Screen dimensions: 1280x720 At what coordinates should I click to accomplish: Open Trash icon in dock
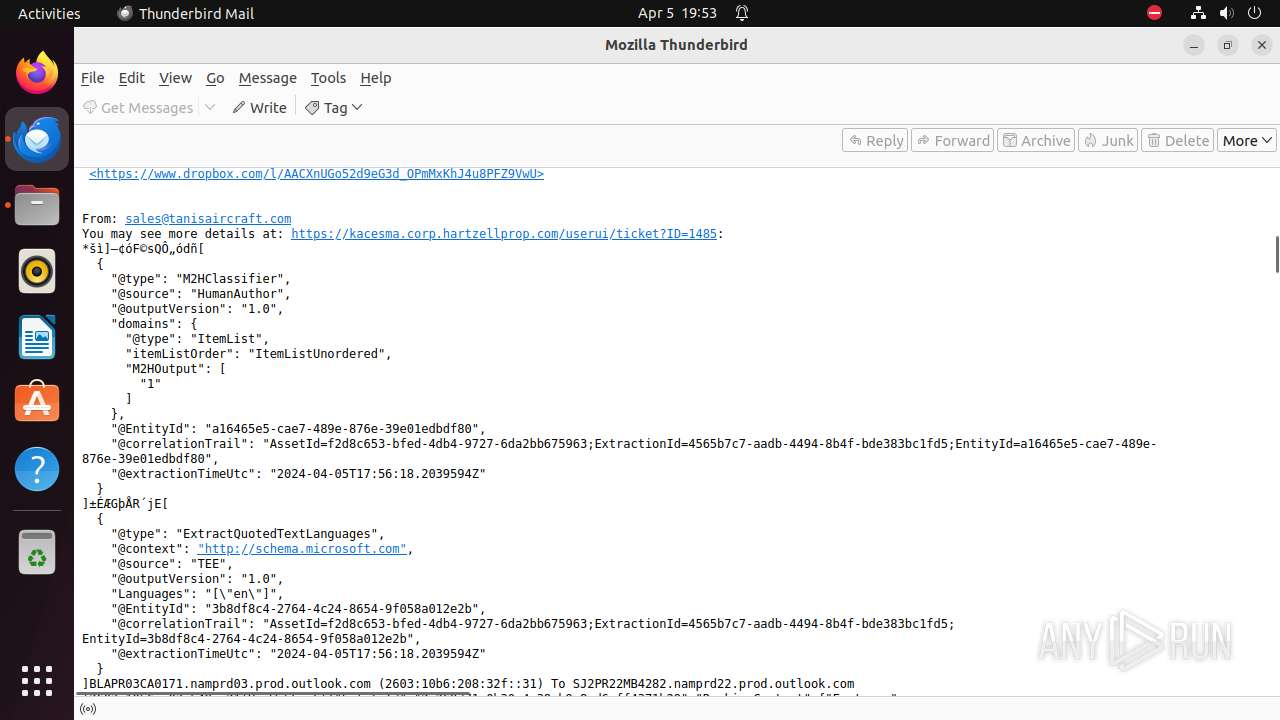[x=37, y=553]
